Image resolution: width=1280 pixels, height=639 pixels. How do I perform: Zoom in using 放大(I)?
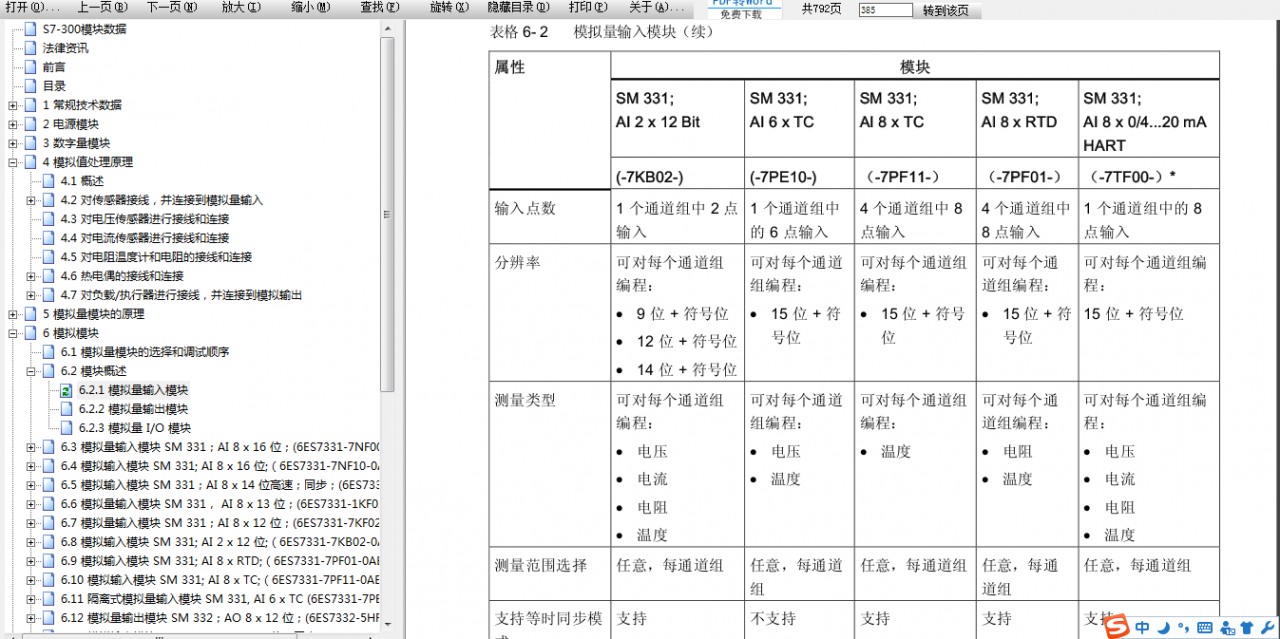[241, 7]
